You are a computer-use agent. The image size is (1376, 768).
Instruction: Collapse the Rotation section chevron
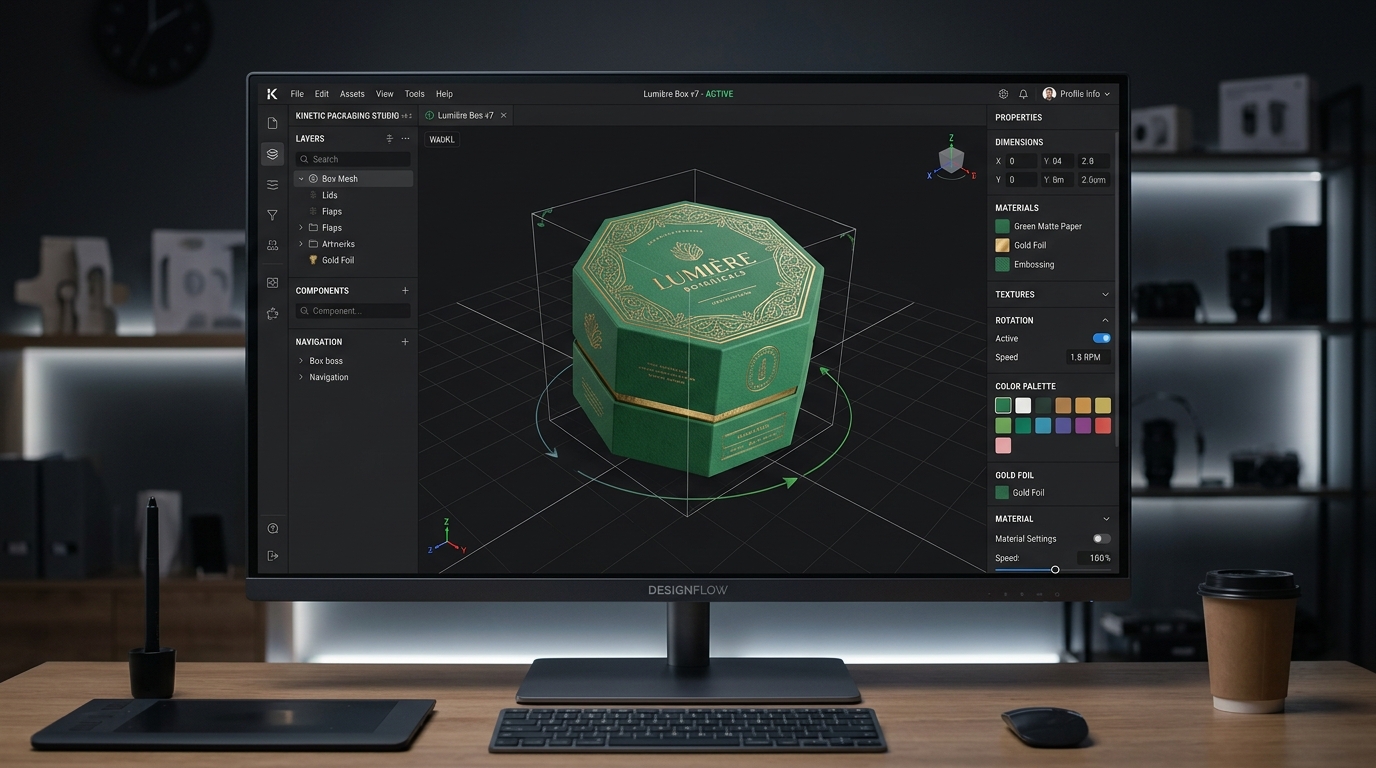[x=1105, y=321]
